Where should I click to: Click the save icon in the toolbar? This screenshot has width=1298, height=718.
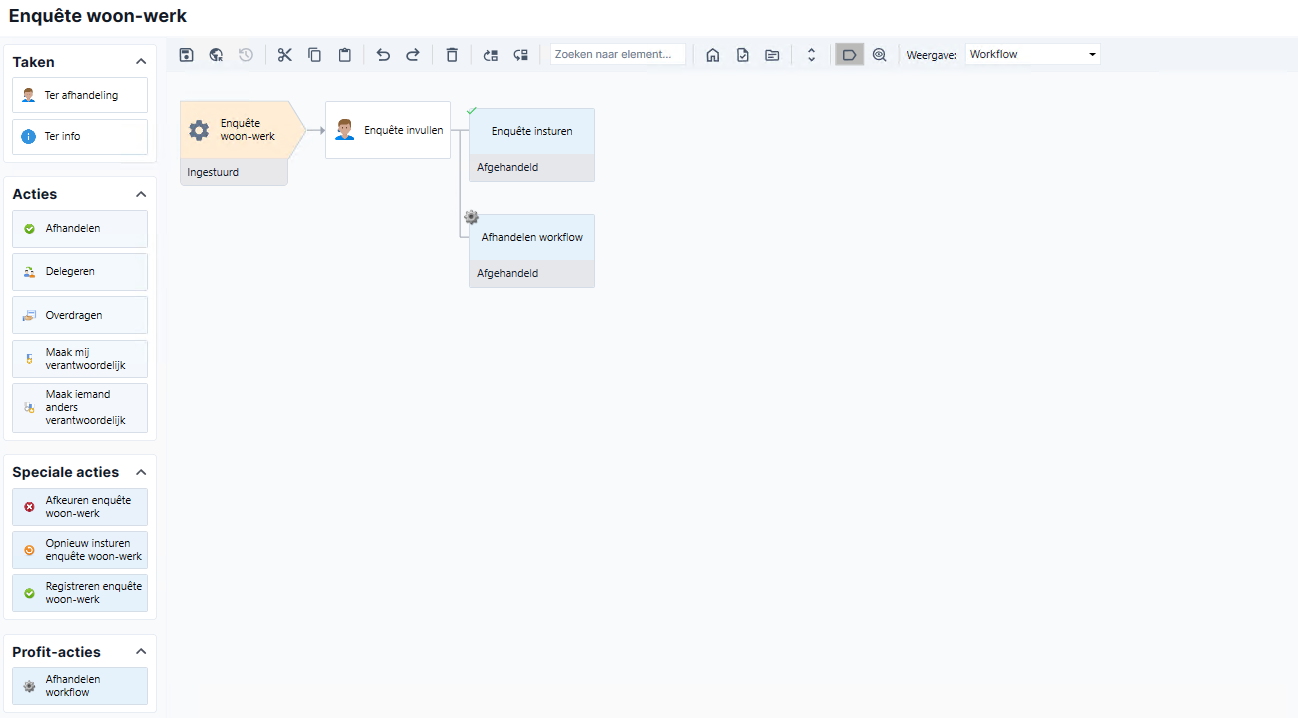[x=186, y=55]
